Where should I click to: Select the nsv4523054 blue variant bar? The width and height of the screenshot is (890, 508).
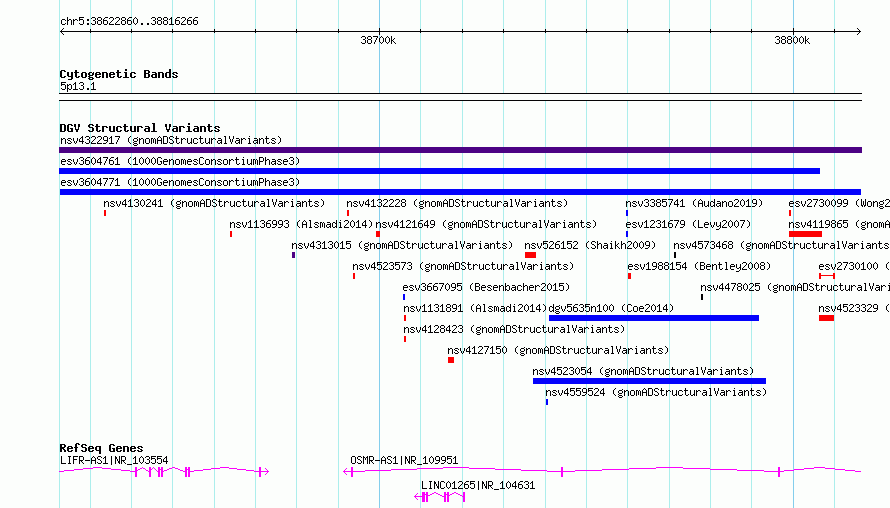coord(649,381)
